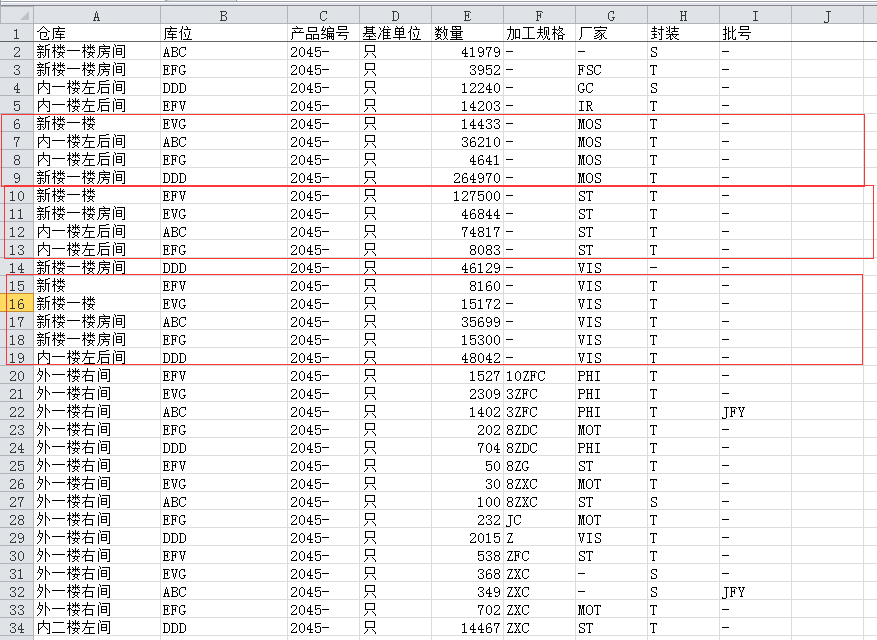Select the 10ZFC specification cell

pyautogui.click(x=538, y=375)
